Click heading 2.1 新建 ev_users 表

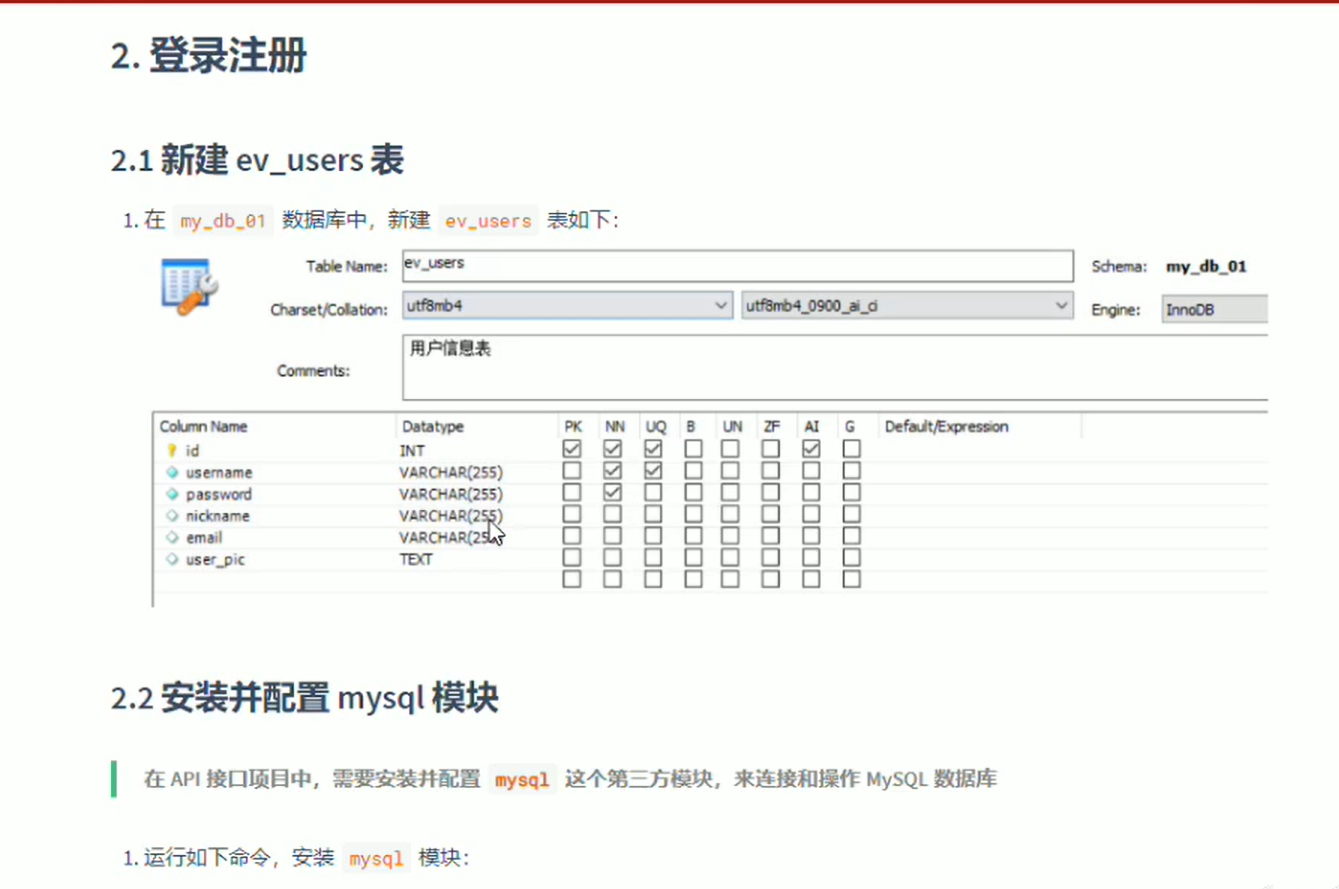click(x=257, y=161)
